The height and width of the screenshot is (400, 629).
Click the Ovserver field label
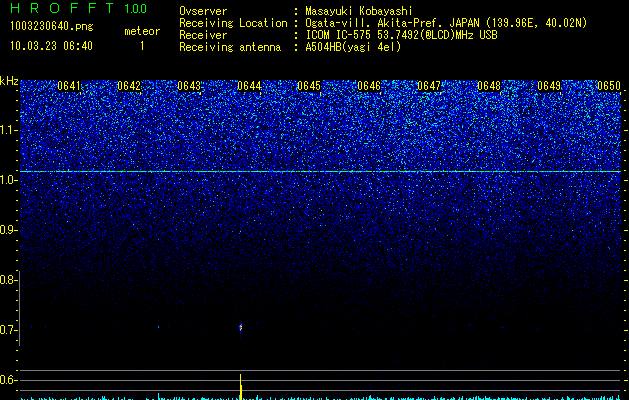(203, 11)
